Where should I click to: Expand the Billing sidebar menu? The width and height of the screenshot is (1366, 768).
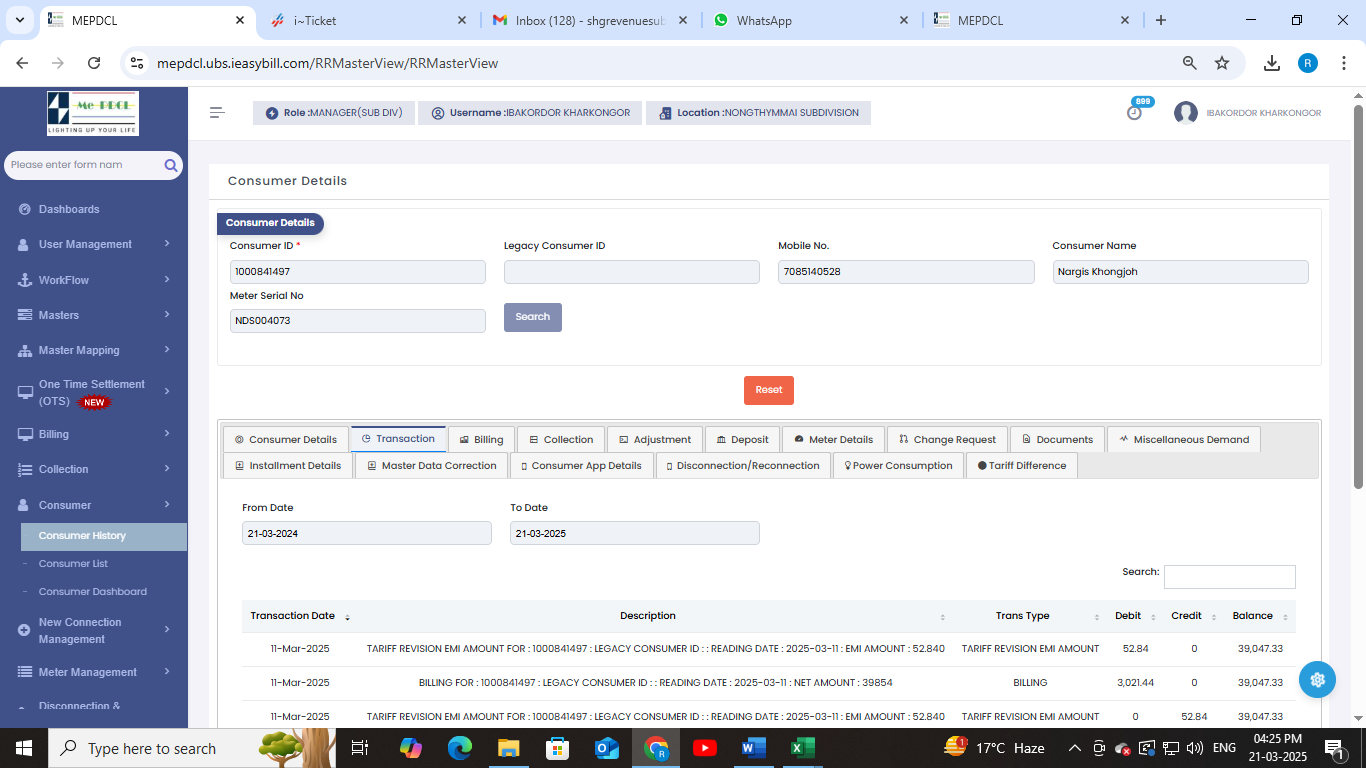tap(94, 434)
